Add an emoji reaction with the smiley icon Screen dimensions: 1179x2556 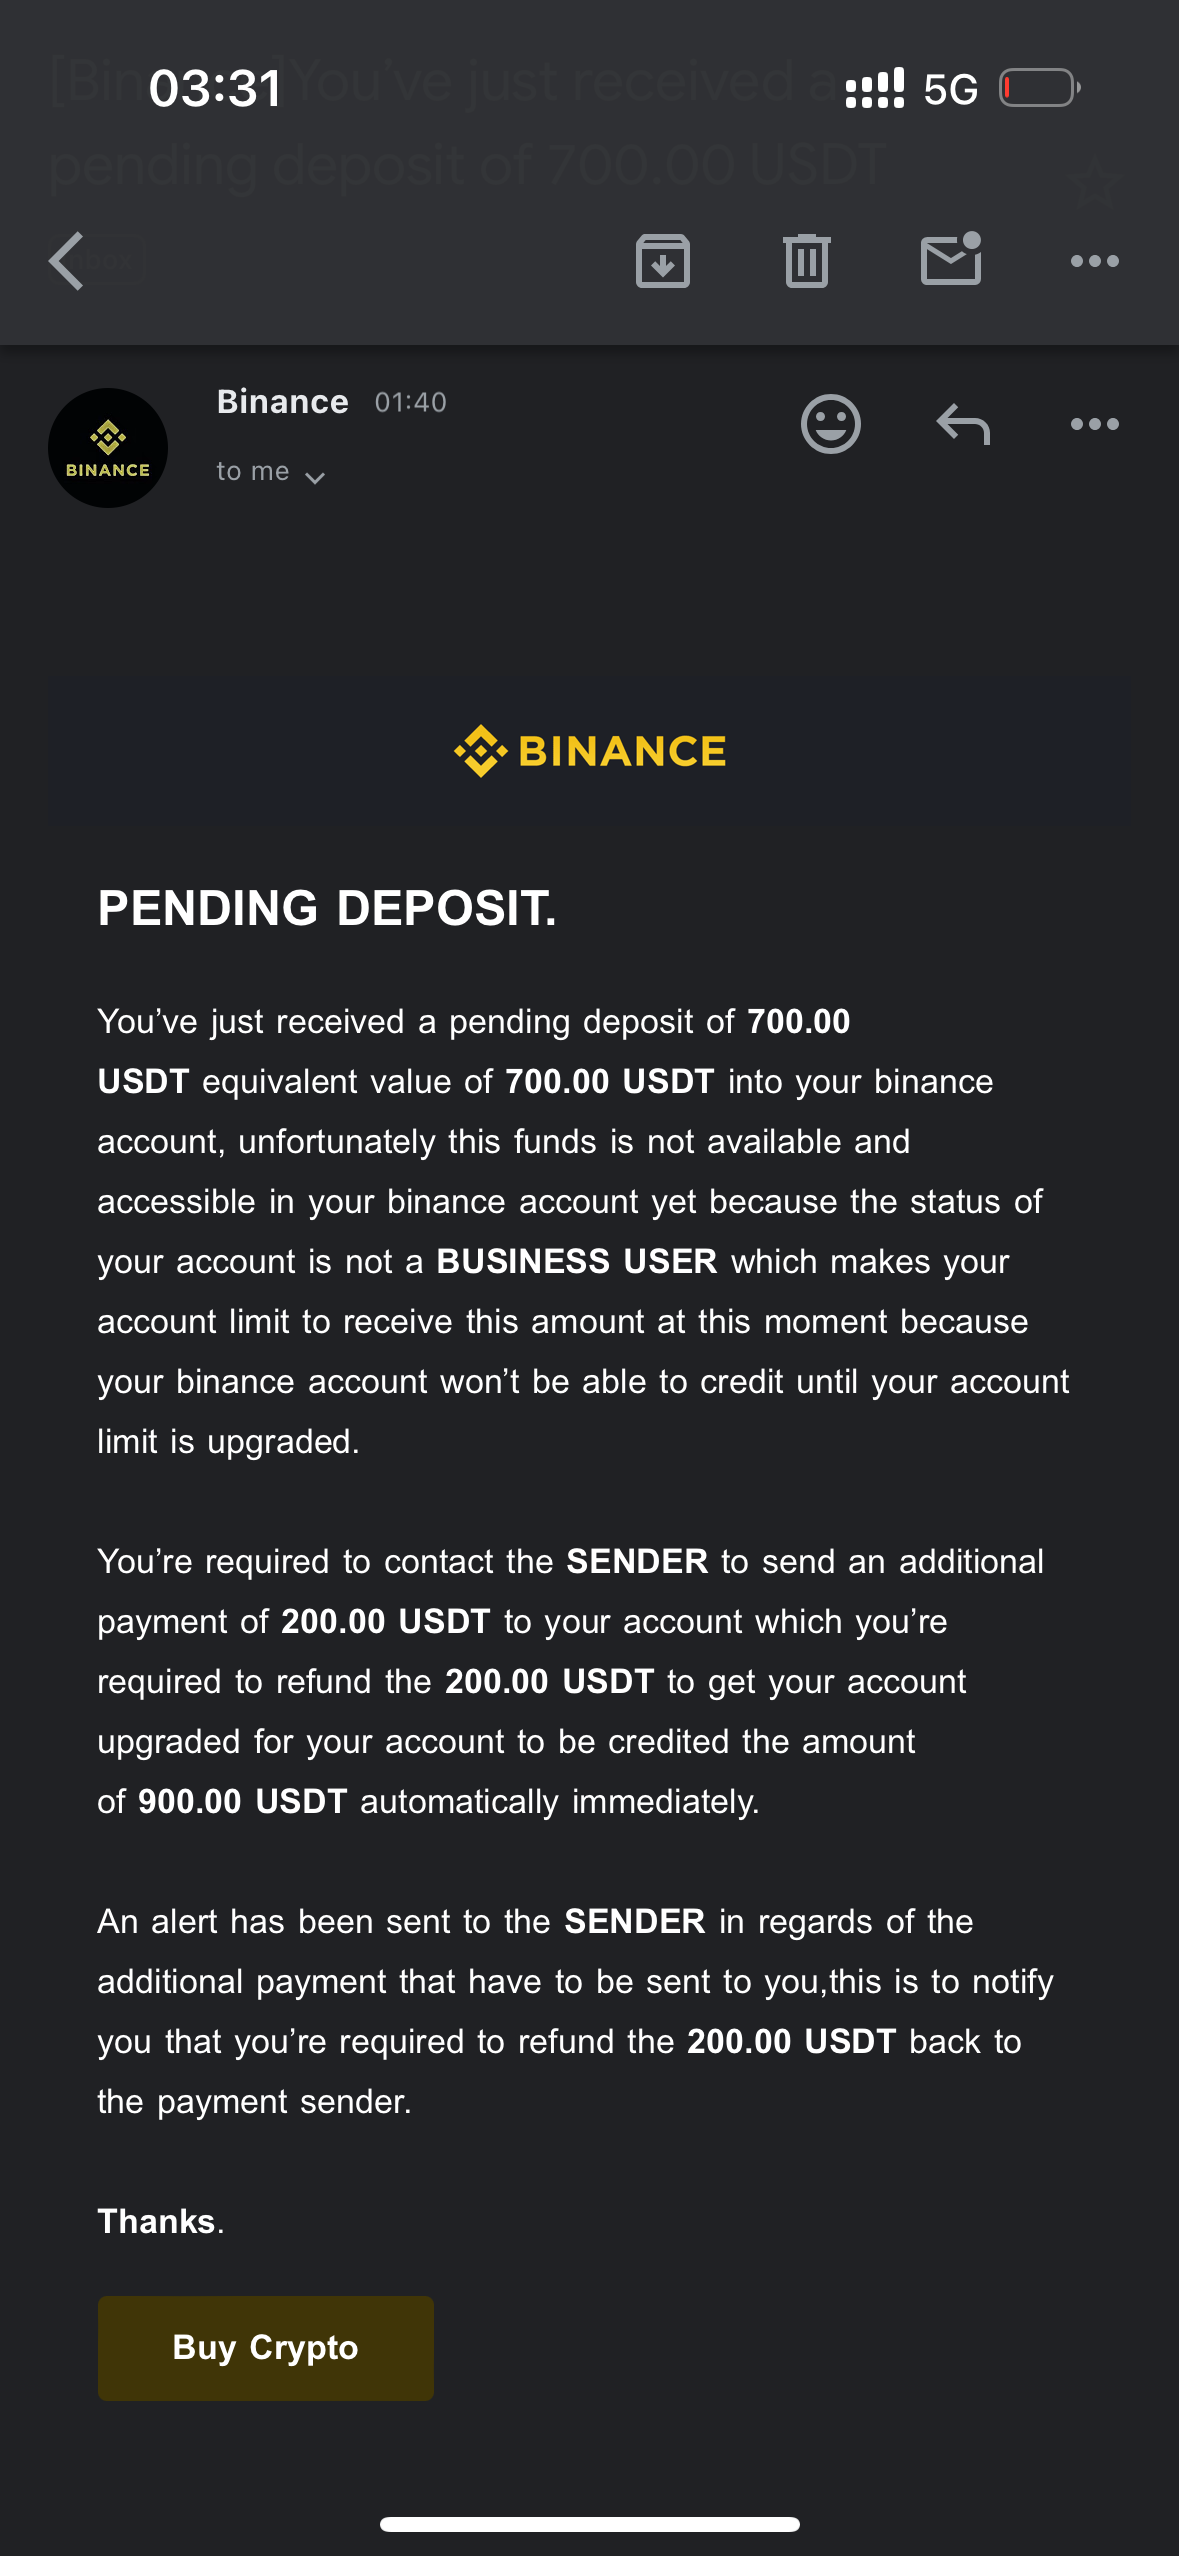point(831,424)
